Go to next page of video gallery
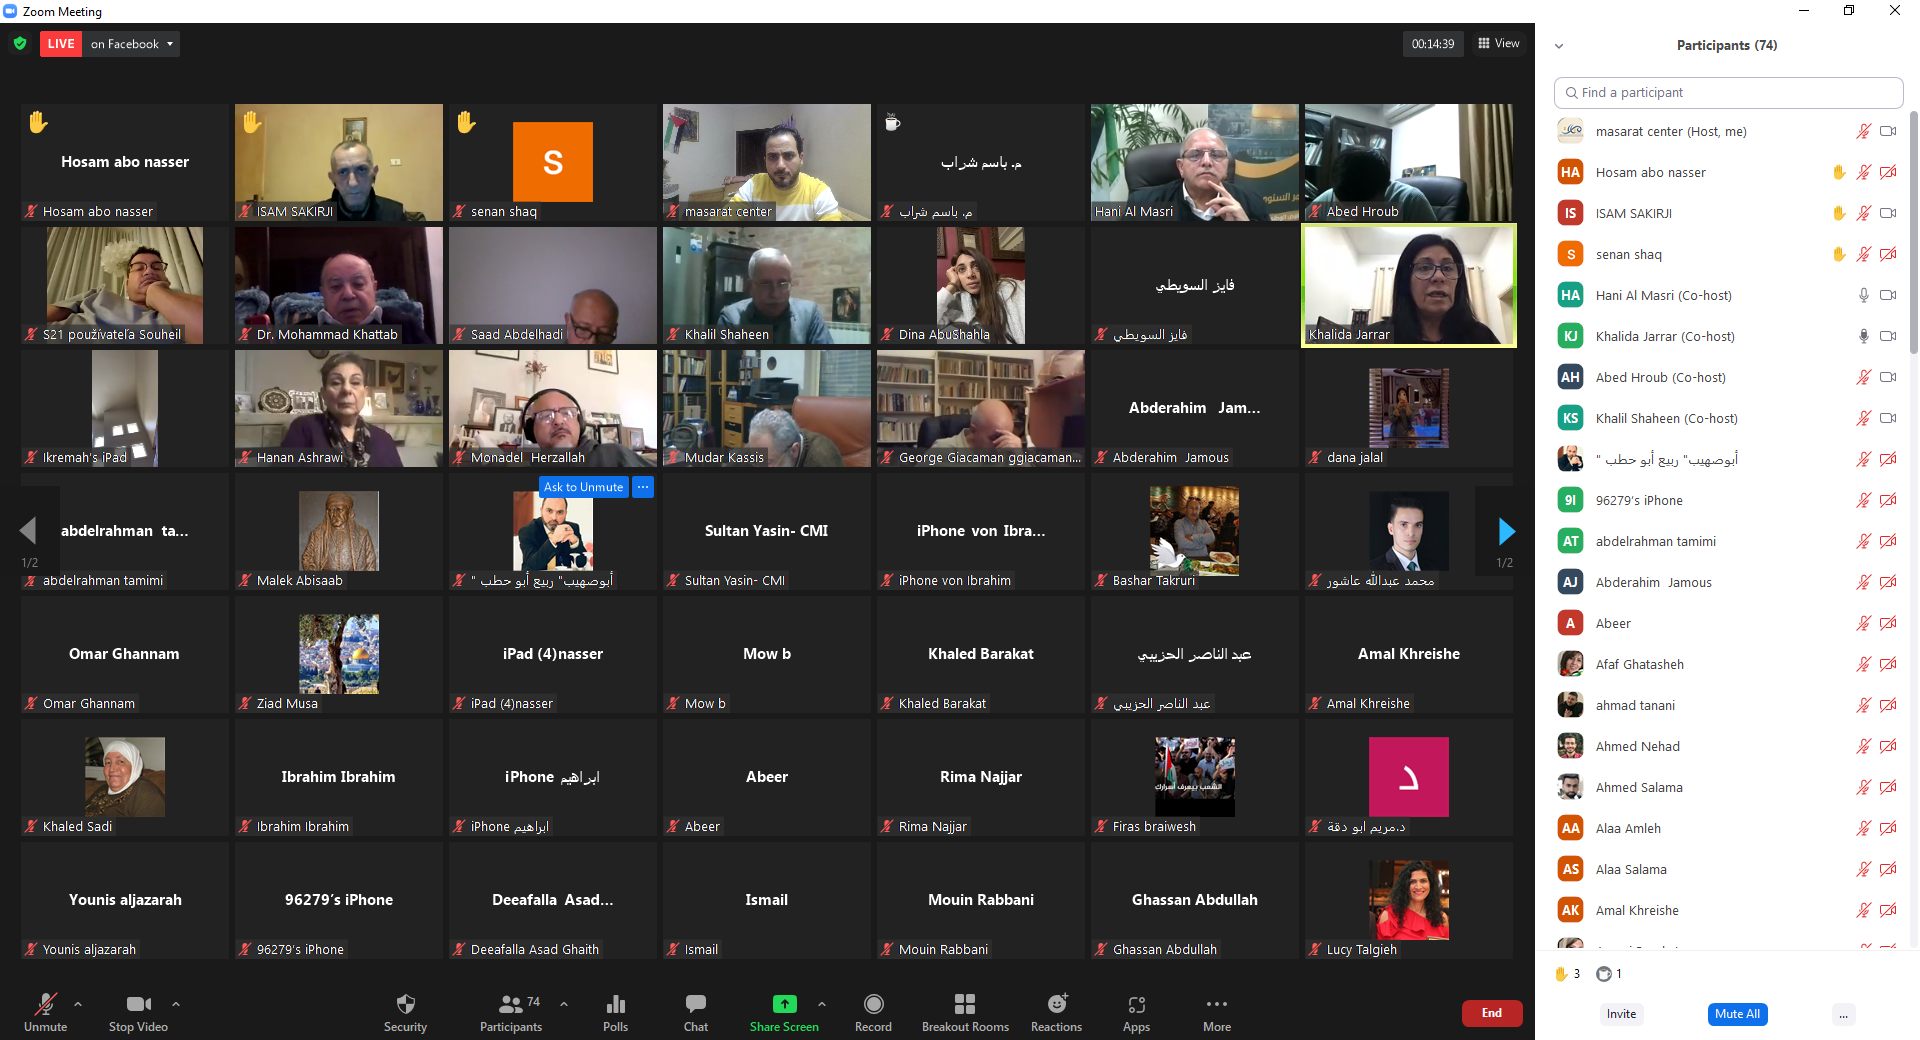The width and height of the screenshot is (1920, 1040). pyautogui.click(x=1506, y=531)
